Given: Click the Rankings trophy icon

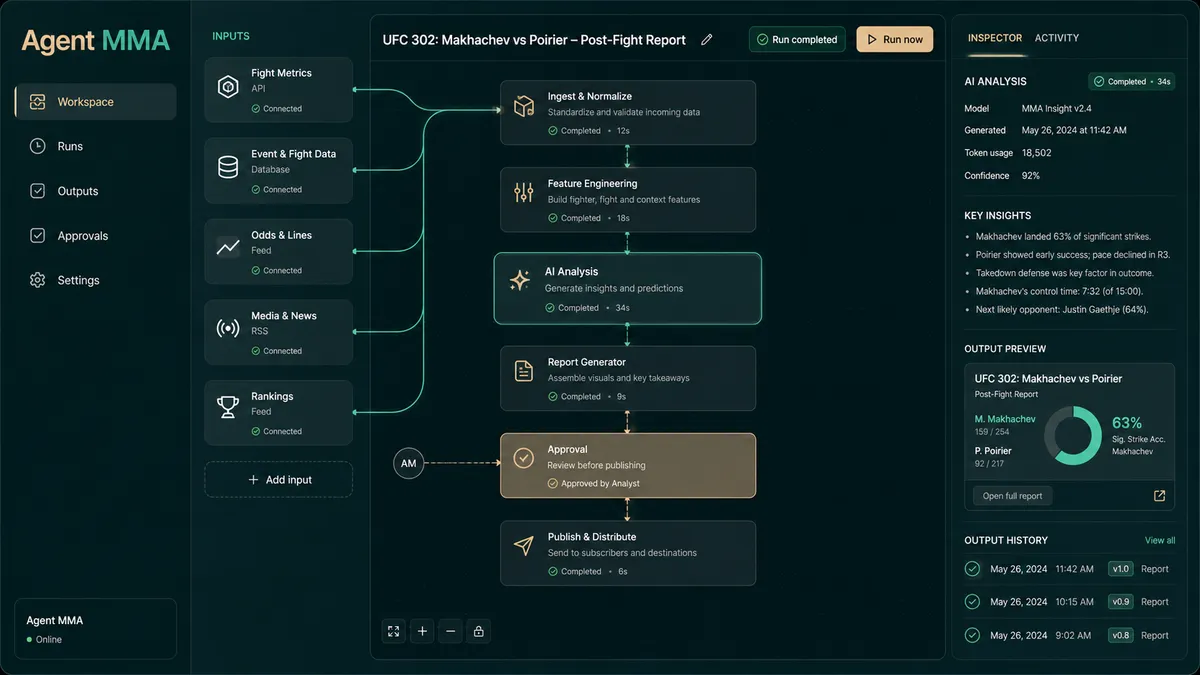Looking at the screenshot, I should tap(228, 408).
